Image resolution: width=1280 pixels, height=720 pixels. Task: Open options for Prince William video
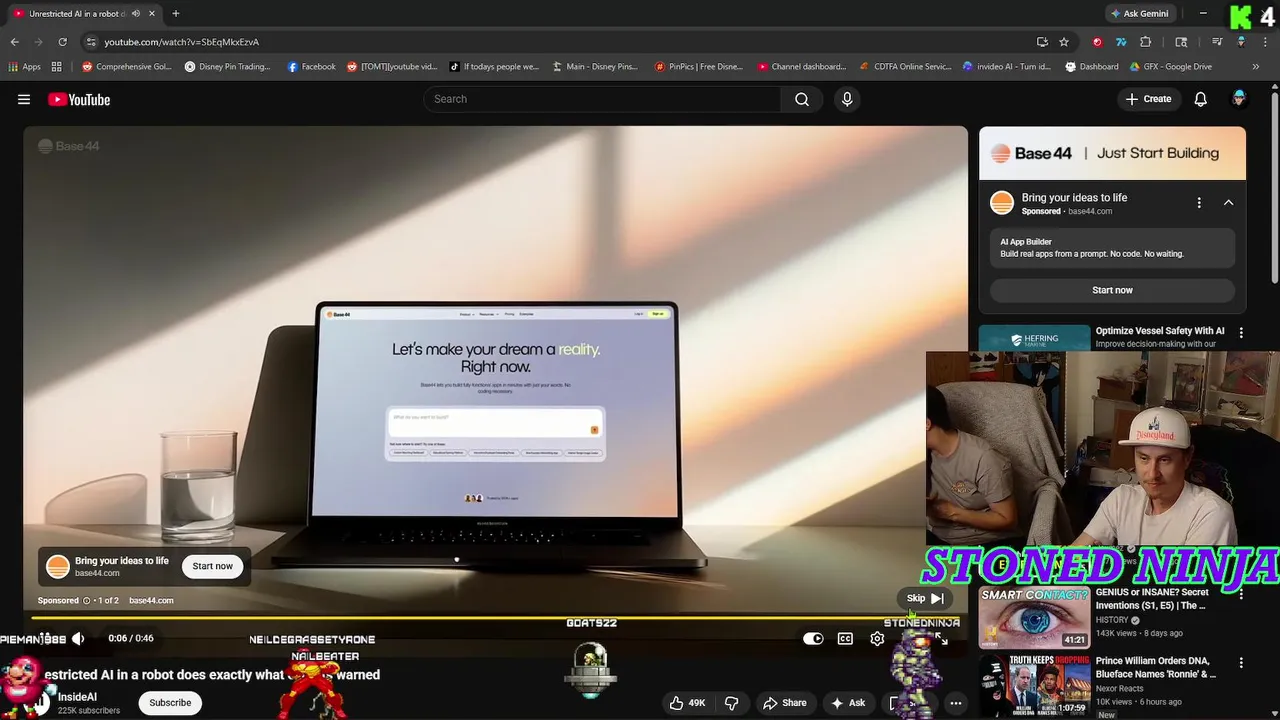[x=1241, y=663]
